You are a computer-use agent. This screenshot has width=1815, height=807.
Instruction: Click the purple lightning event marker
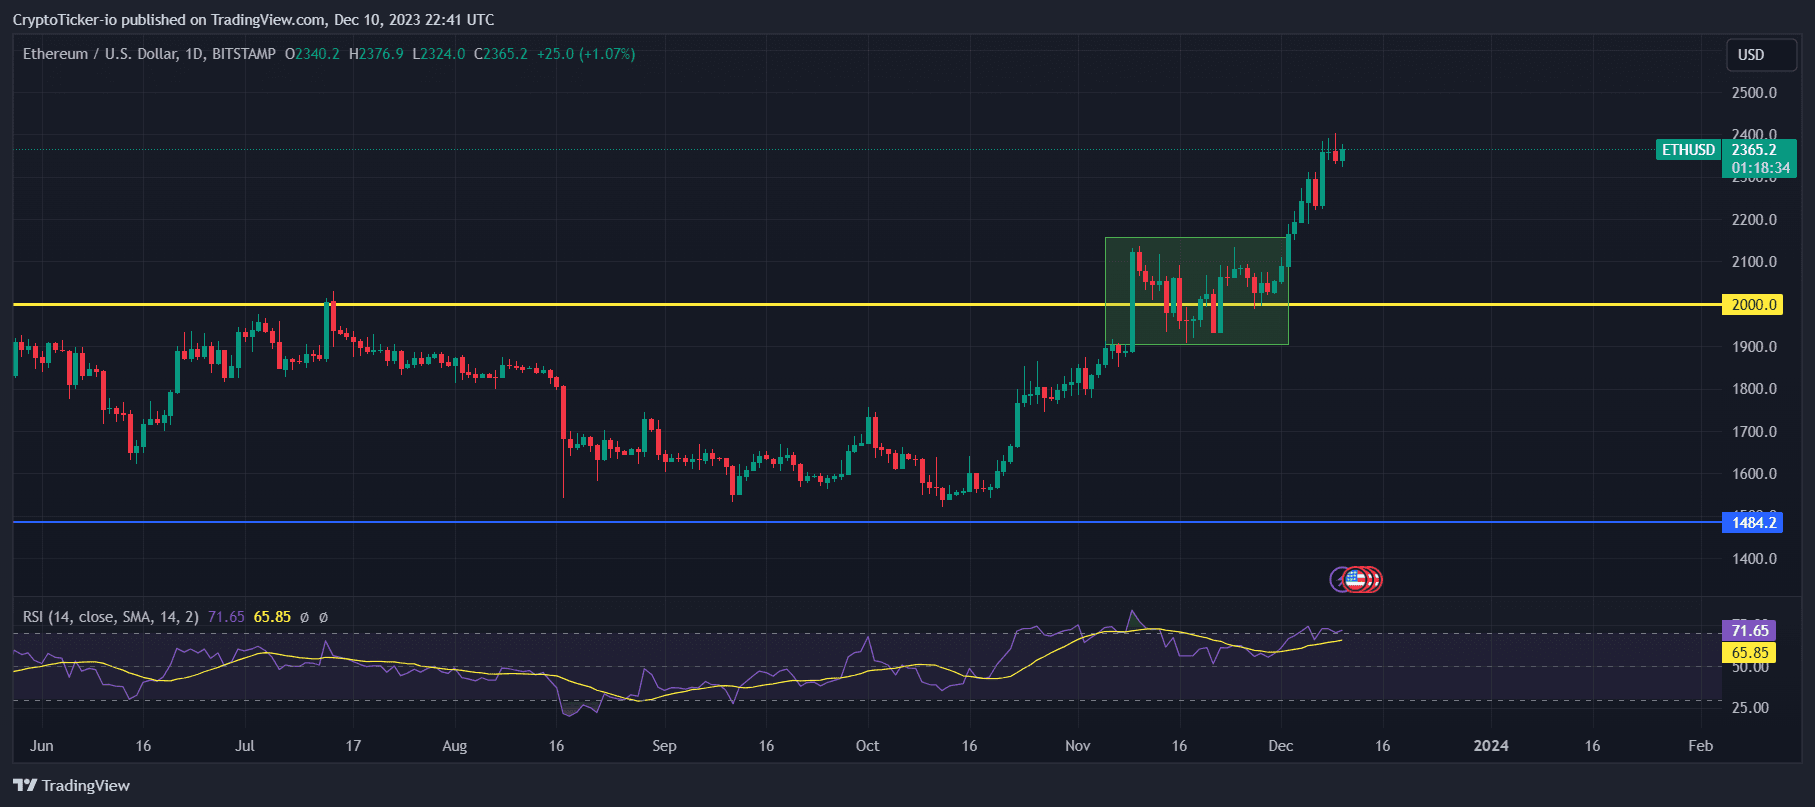point(1337,579)
